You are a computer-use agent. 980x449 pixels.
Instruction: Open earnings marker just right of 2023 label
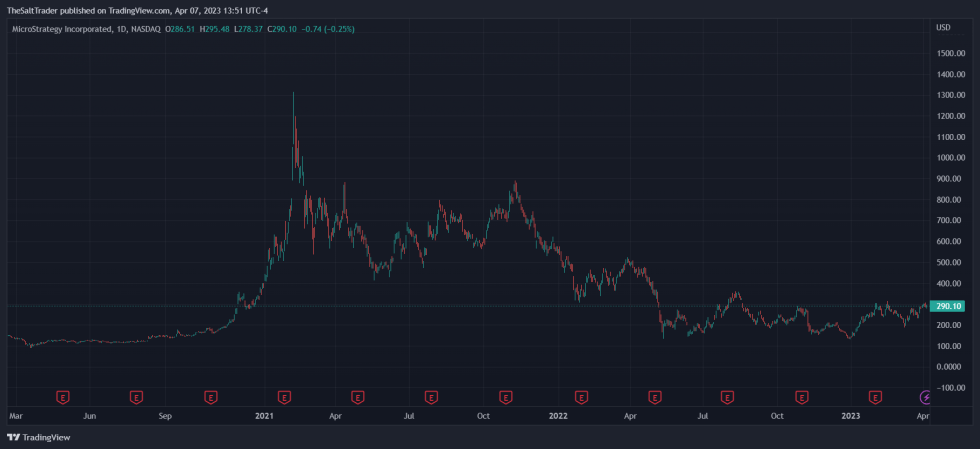(x=876, y=397)
